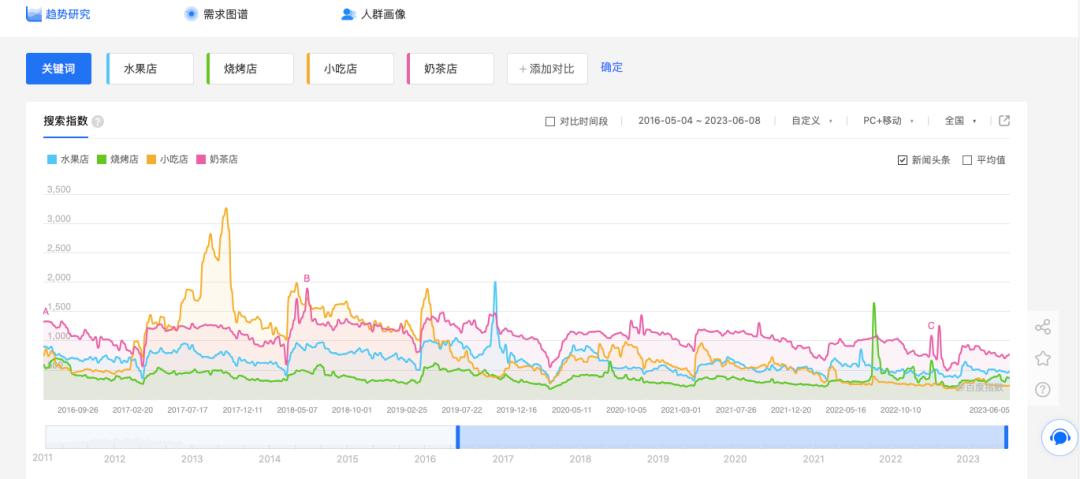Click the year 2020 on overview timeline

tap(736, 459)
